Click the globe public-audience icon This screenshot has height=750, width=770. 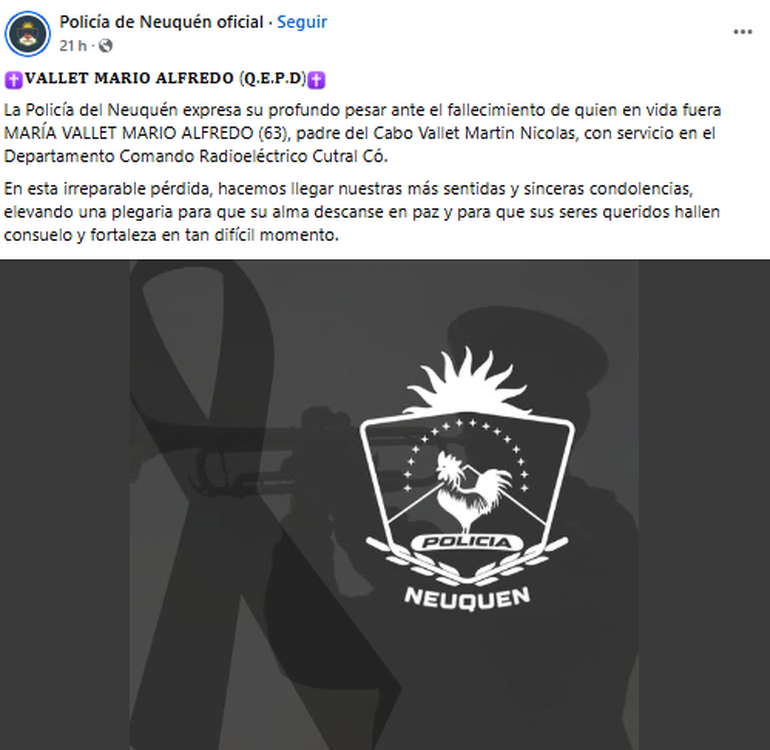(106, 46)
